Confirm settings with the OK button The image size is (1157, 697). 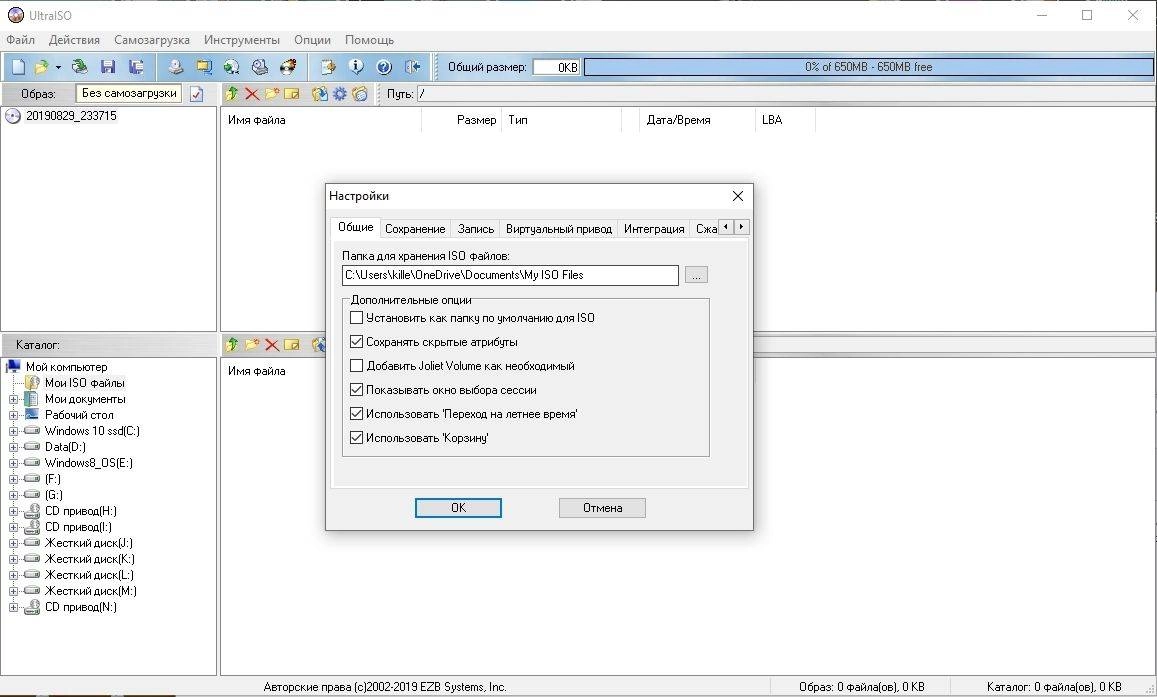(458, 507)
